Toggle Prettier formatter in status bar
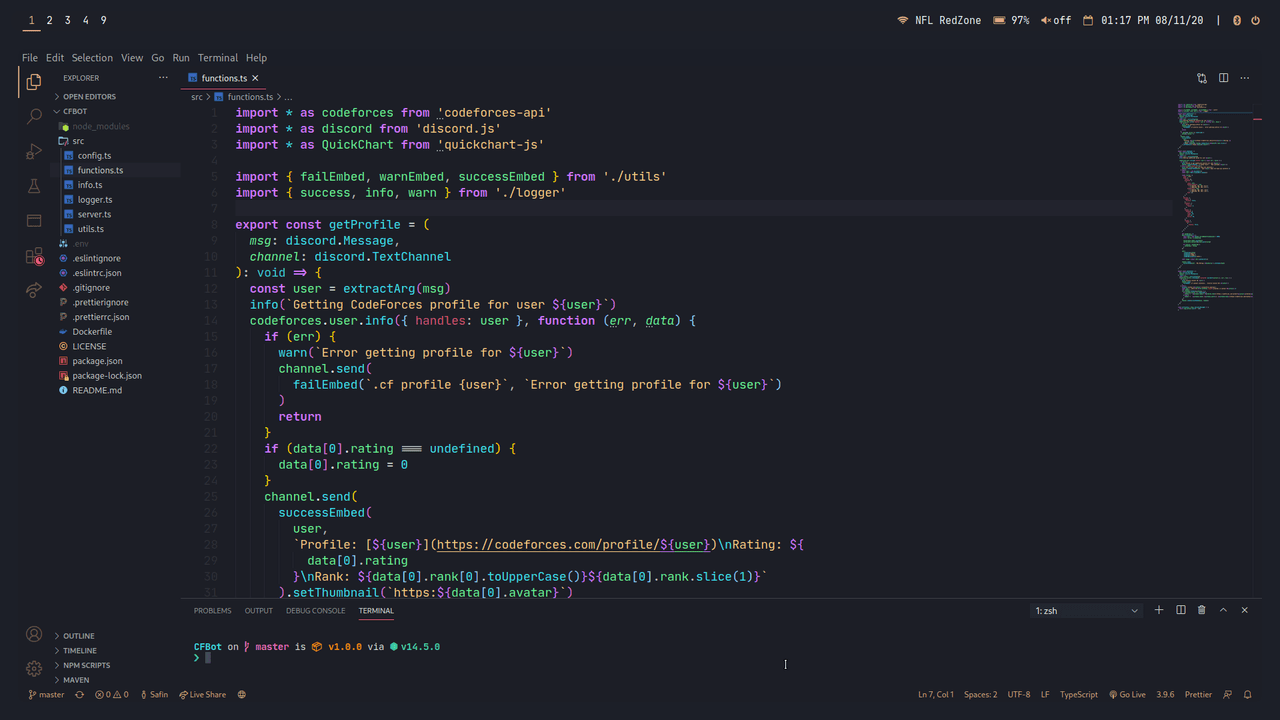This screenshot has width=1280, height=720. pos(1198,694)
